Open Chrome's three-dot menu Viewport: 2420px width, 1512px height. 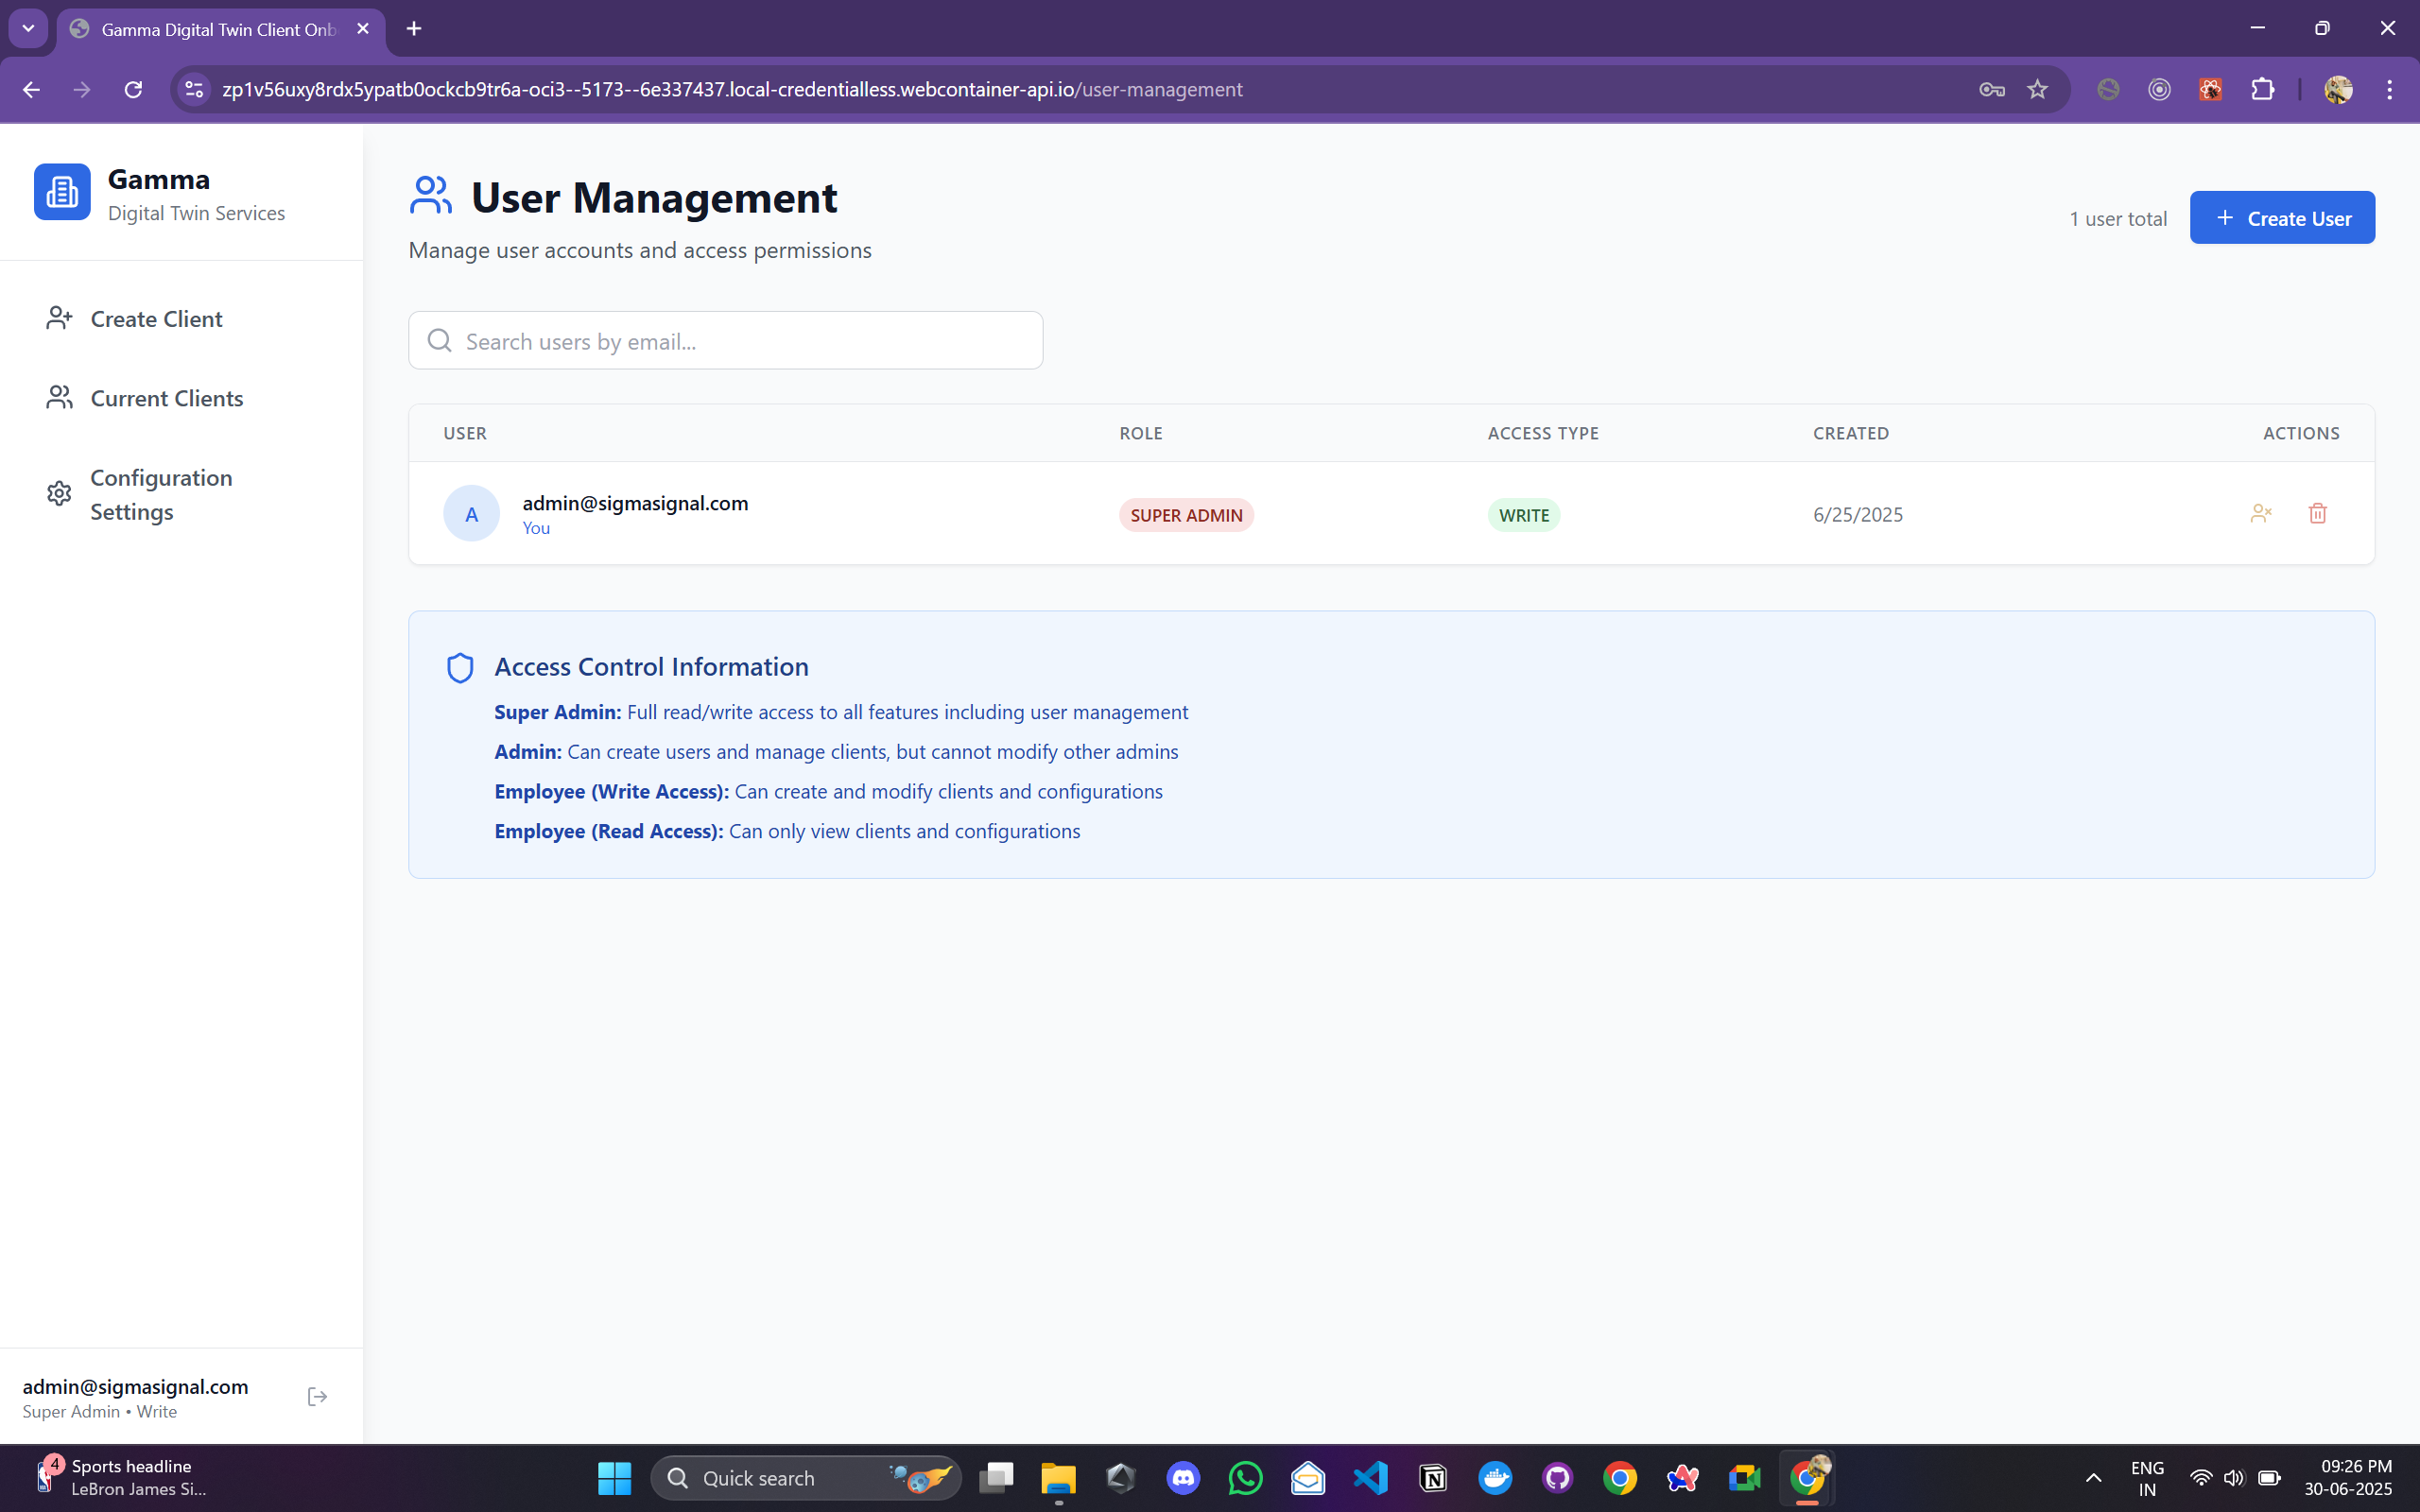[x=2390, y=90]
